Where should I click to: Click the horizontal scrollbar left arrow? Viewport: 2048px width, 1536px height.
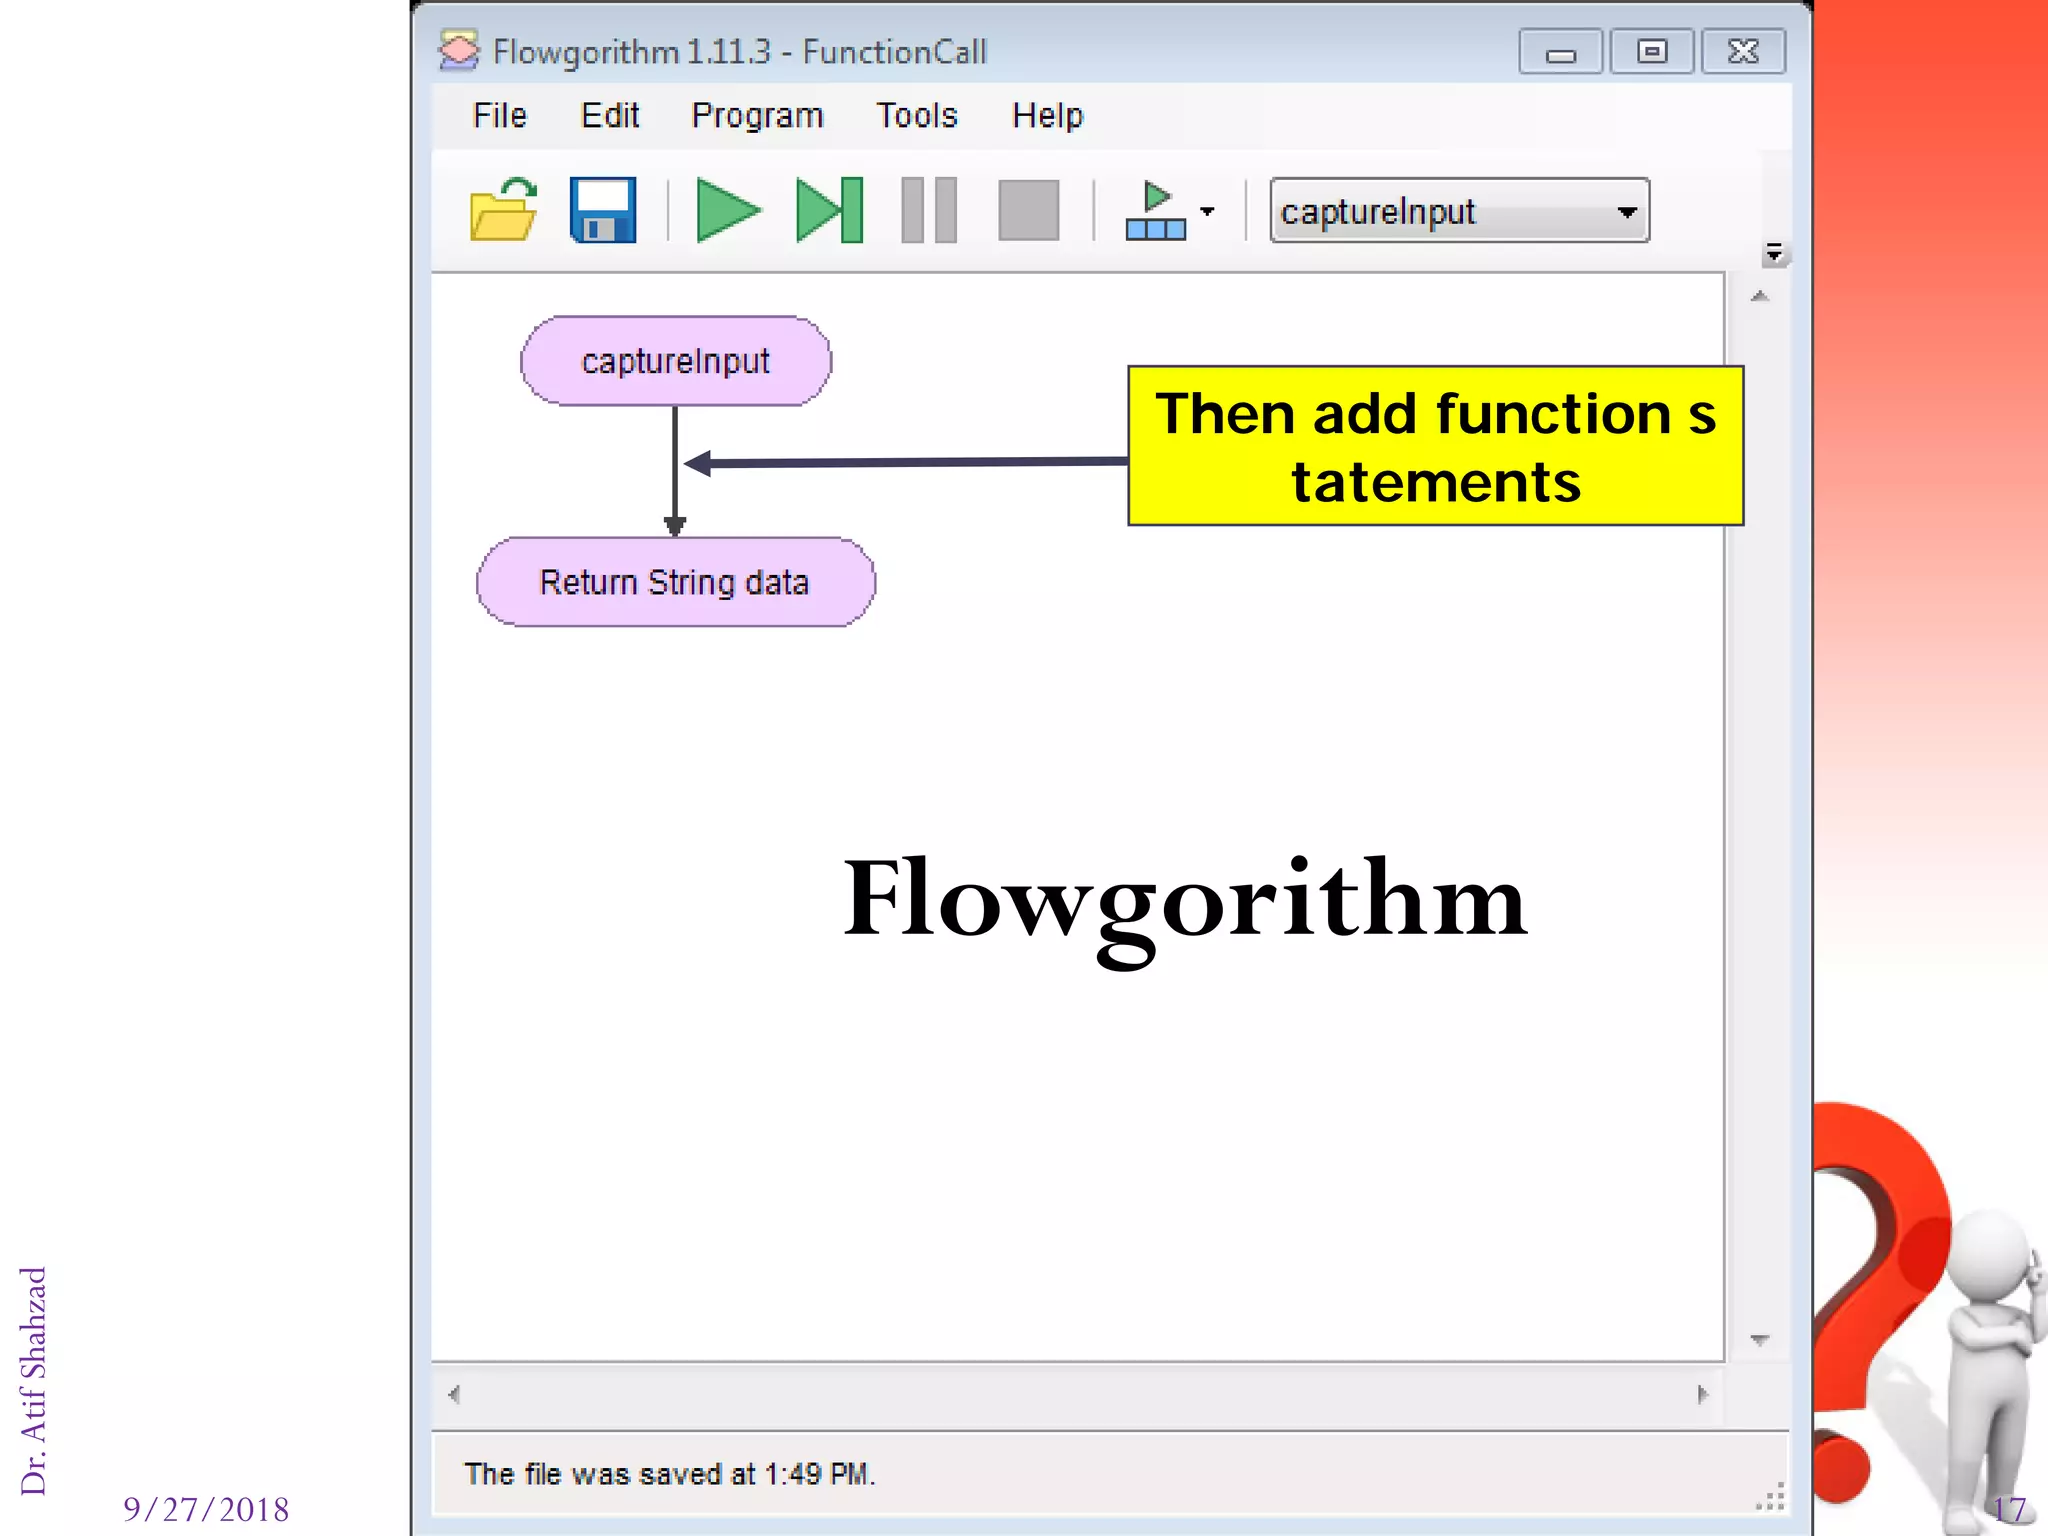pos(454,1394)
